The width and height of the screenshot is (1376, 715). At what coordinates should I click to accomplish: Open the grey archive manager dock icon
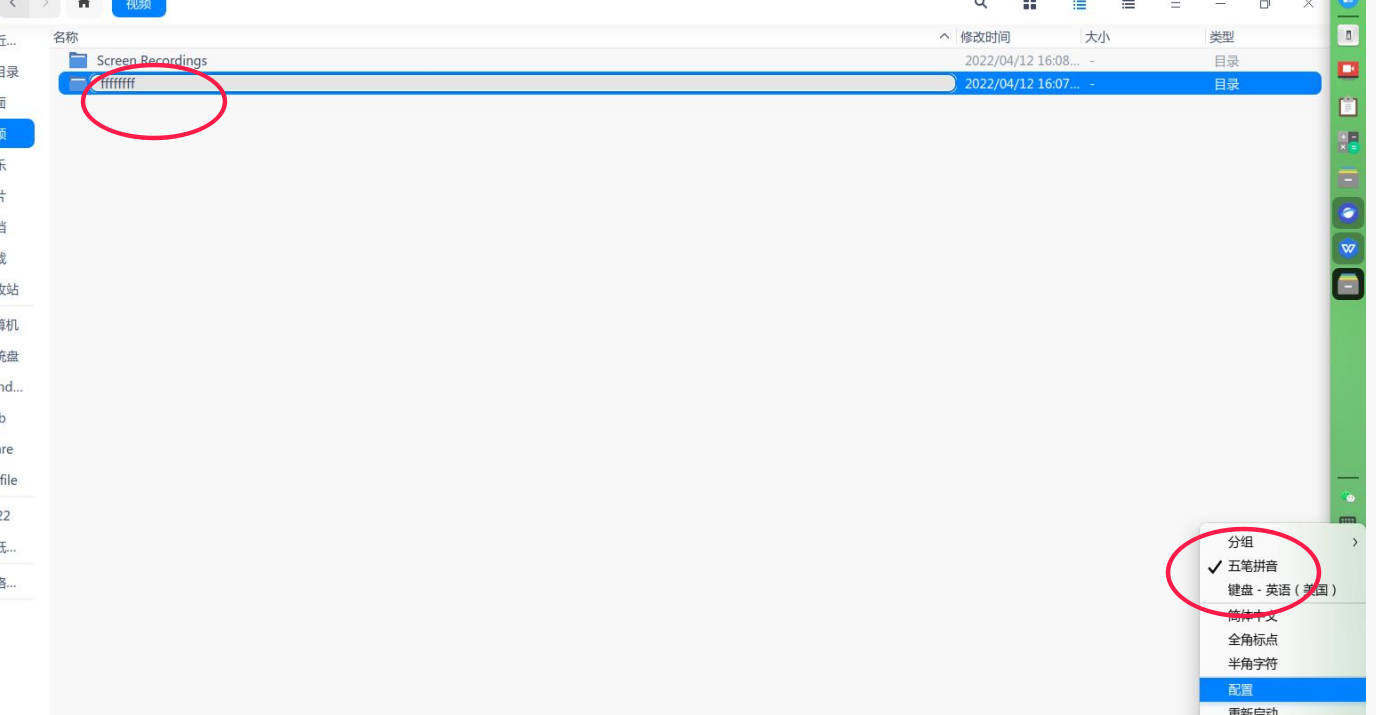pyautogui.click(x=1348, y=178)
